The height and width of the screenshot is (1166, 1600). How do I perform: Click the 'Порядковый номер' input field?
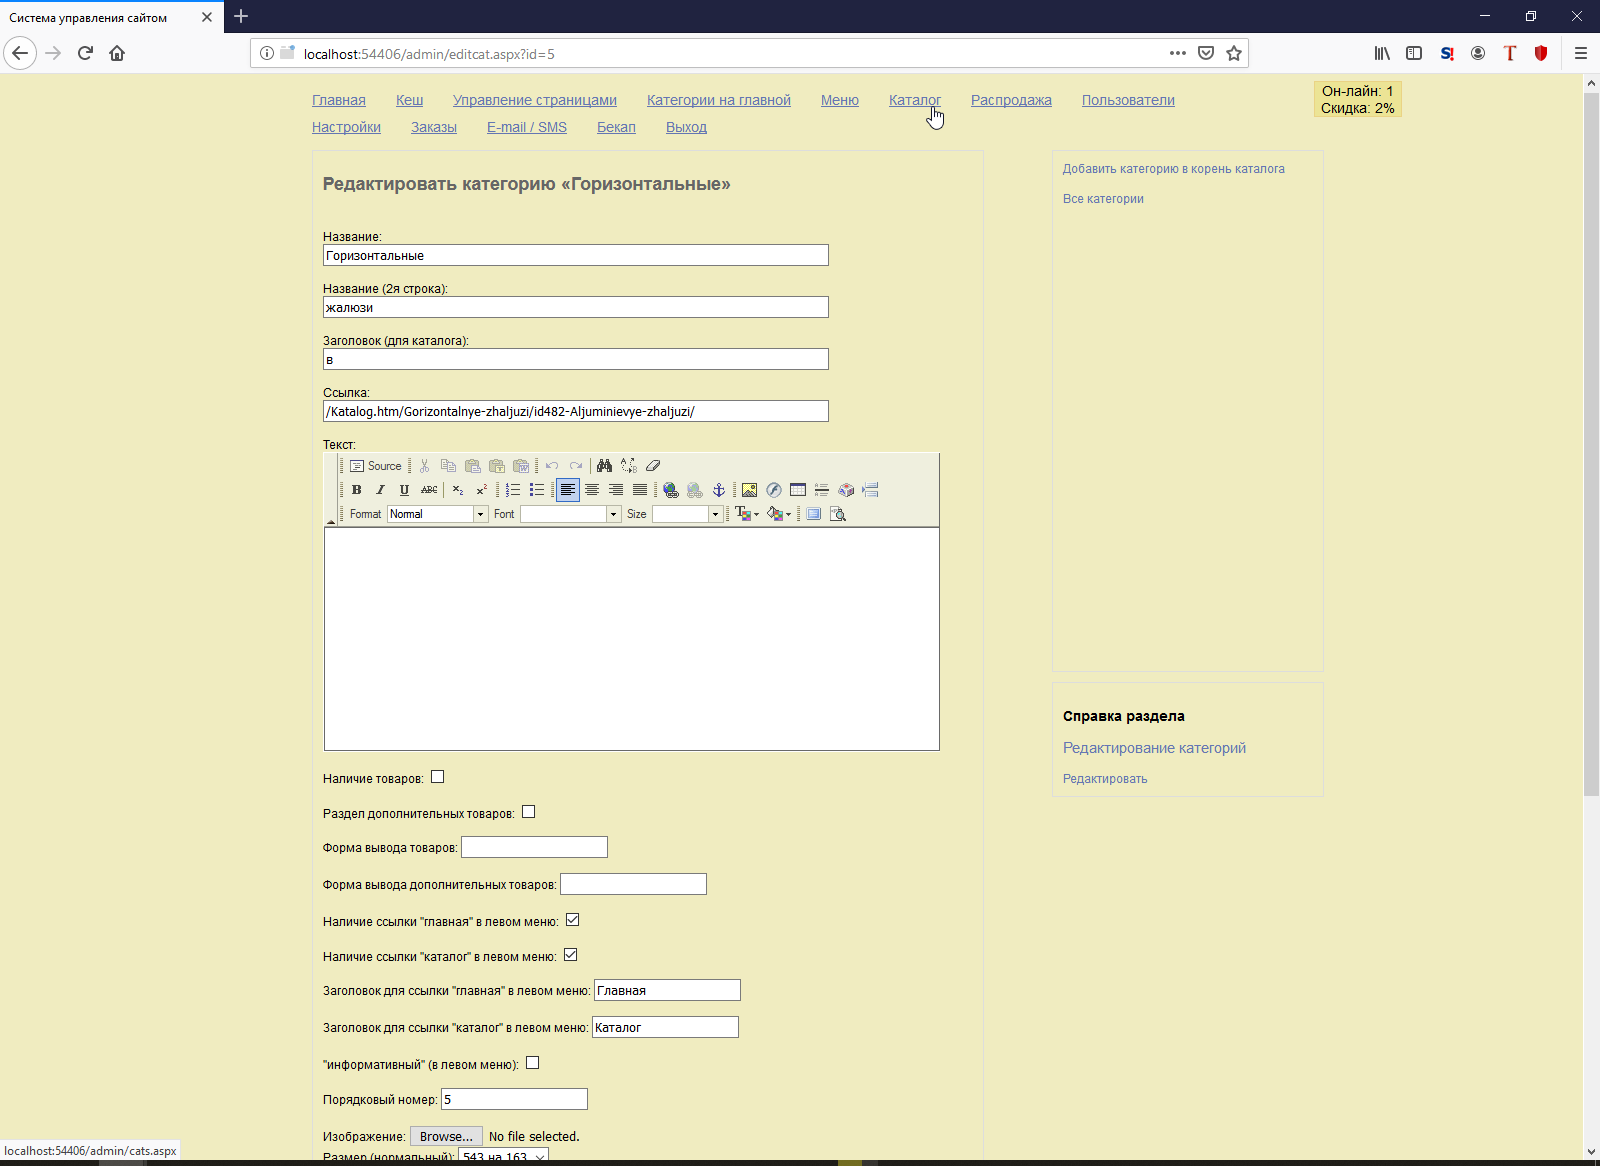point(514,1099)
